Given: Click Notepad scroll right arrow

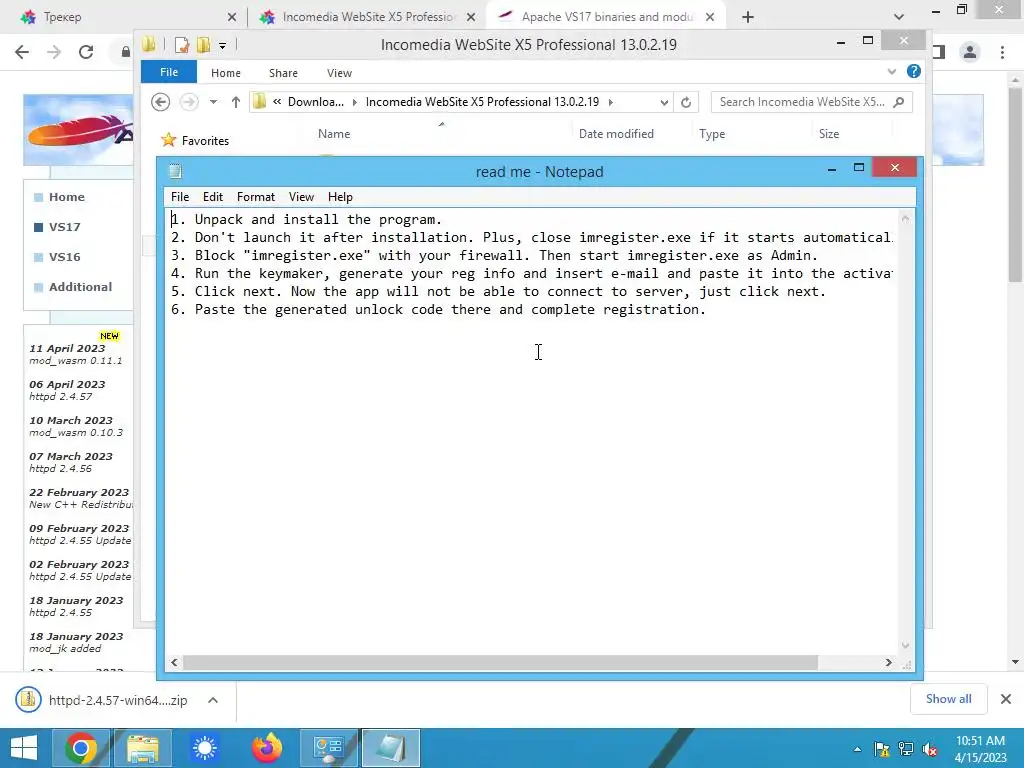Looking at the screenshot, I should click(x=888, y=662).
